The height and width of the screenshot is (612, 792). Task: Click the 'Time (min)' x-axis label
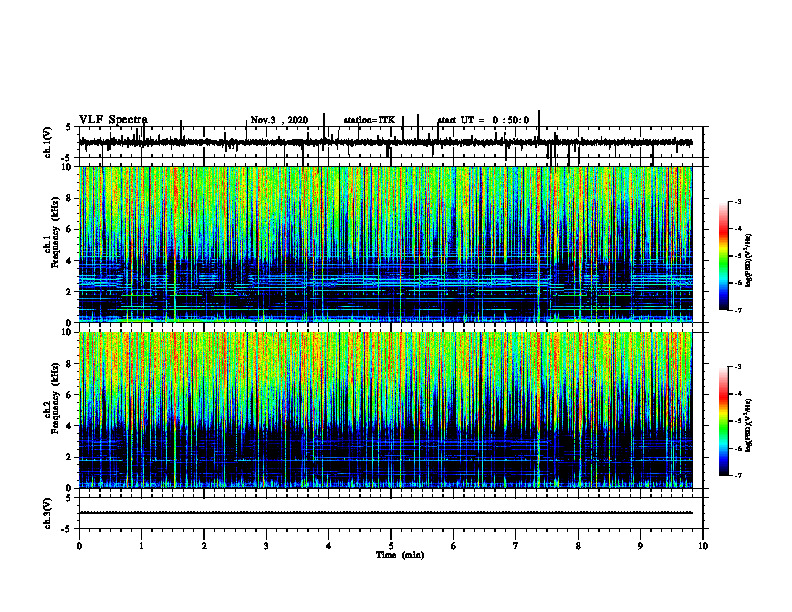[x=400, y=555]
